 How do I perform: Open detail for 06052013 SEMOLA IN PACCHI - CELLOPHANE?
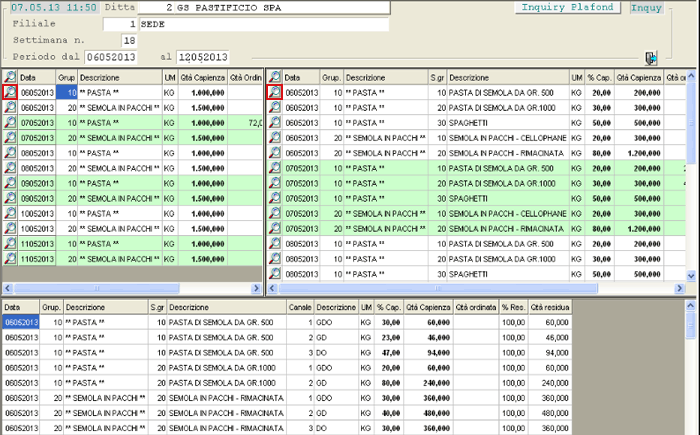click(x=275, y=138)
